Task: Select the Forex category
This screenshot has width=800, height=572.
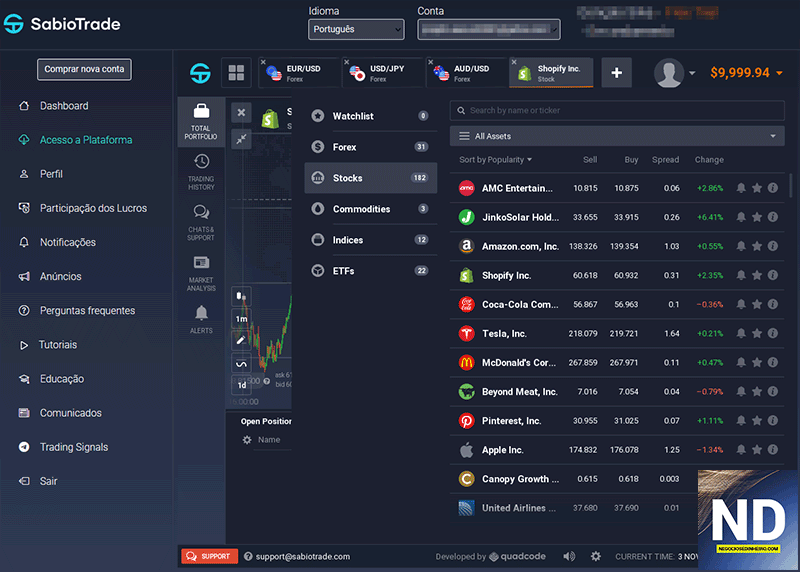Action: (x=370, y=147)
